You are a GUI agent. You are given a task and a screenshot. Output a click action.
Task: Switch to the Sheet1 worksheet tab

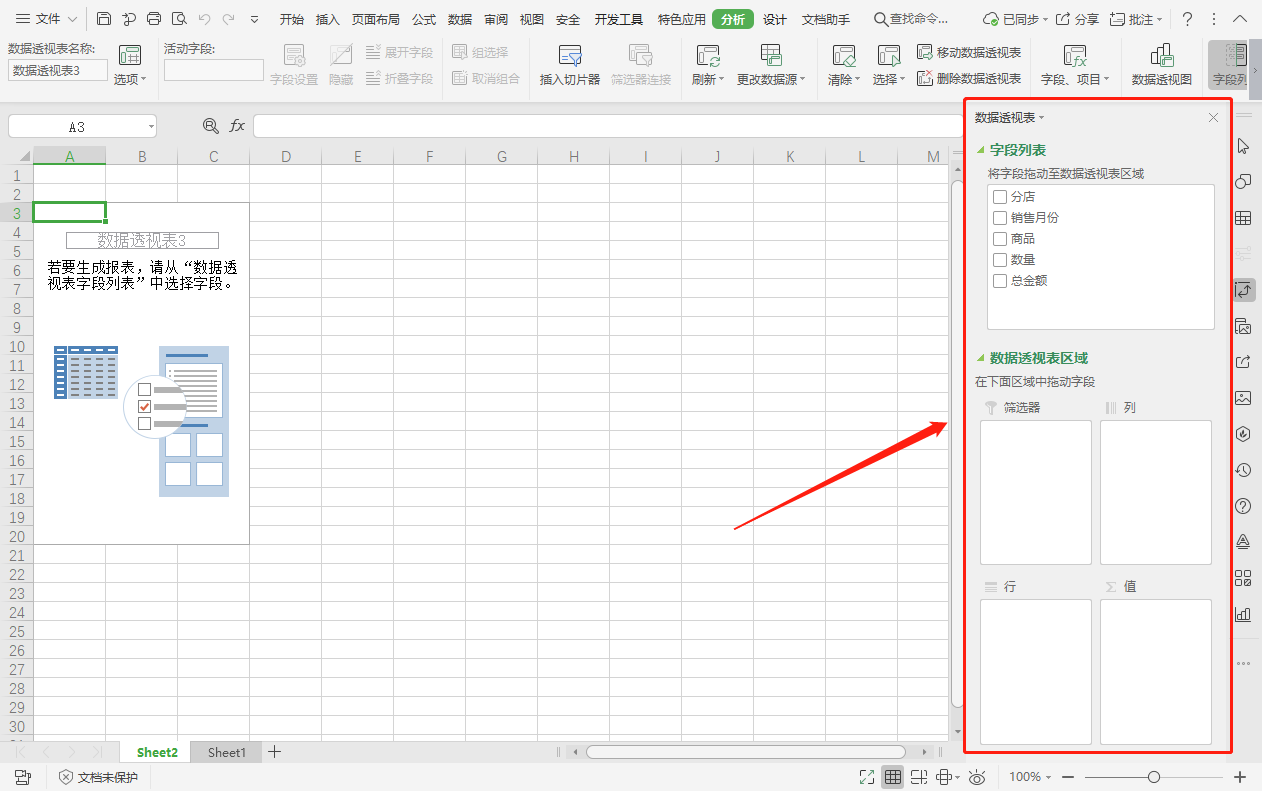pyautogui.click(x=226, y=752)
